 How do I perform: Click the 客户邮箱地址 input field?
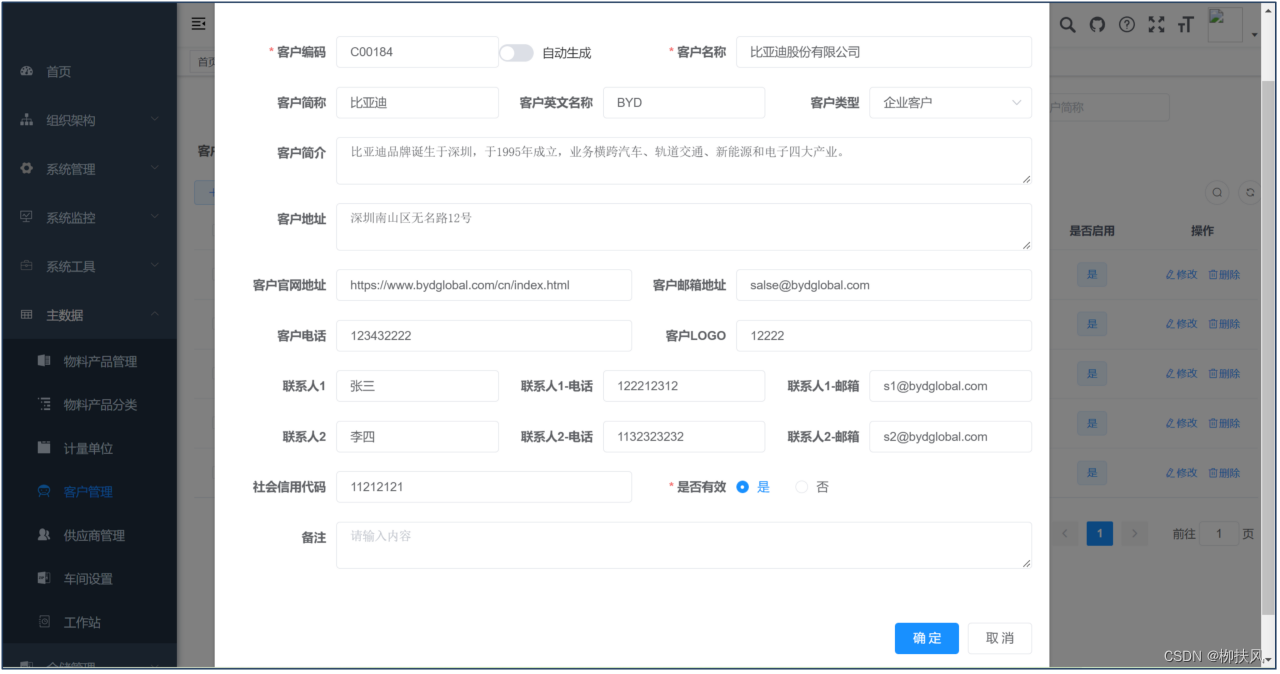click(x=884, y=285)
